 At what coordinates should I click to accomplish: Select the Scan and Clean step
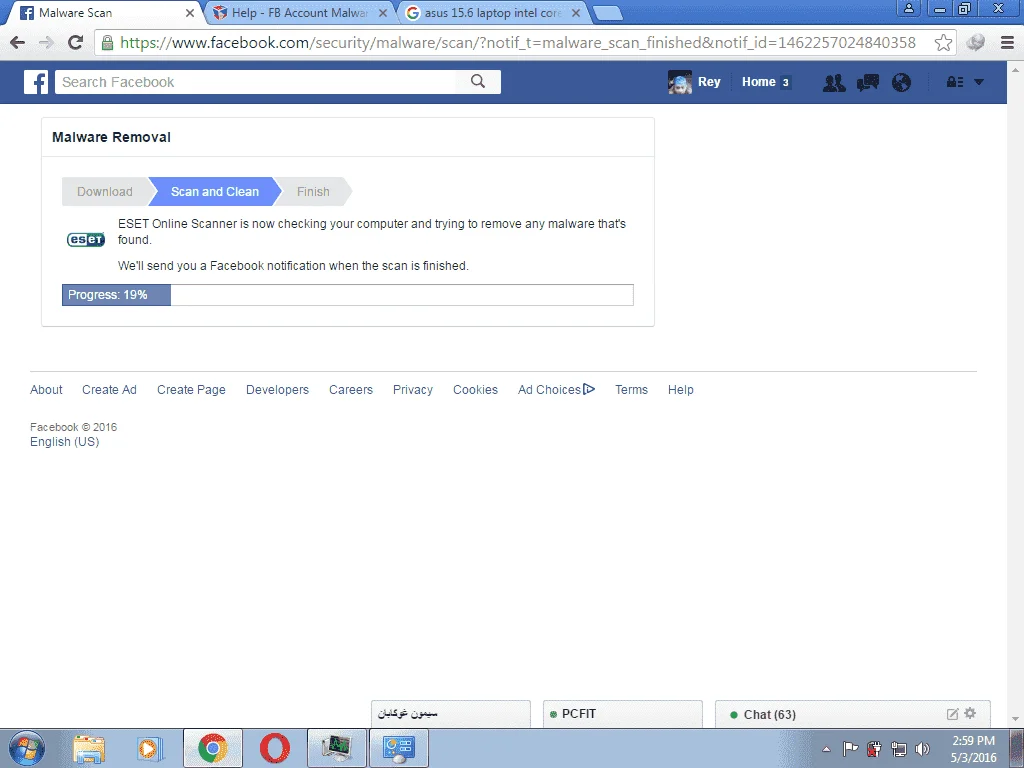(215, 191)
